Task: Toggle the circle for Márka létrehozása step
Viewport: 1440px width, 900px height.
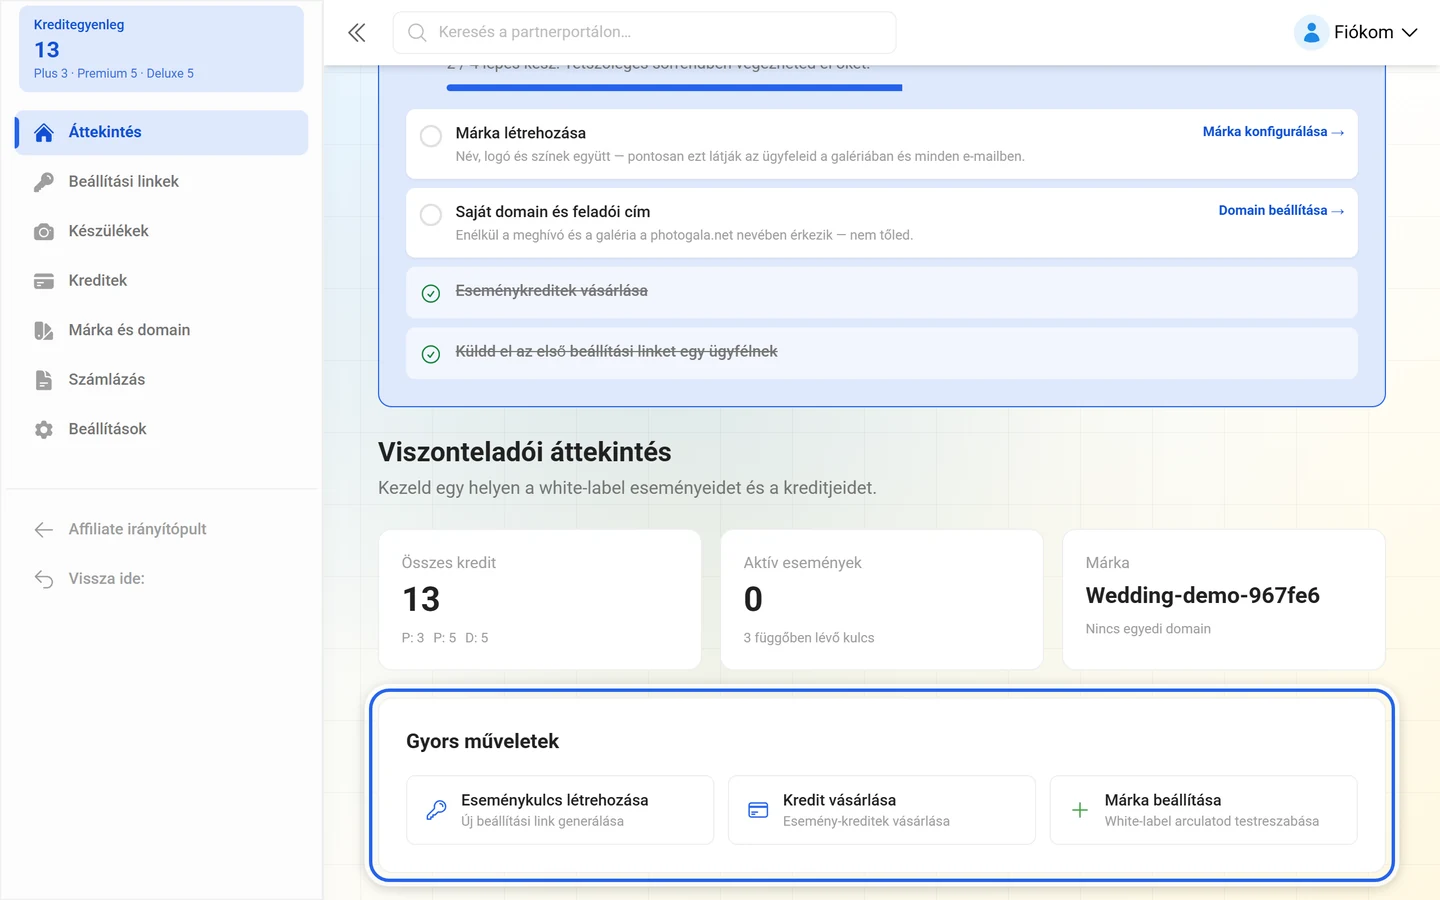Action: (x=431, y=136)
